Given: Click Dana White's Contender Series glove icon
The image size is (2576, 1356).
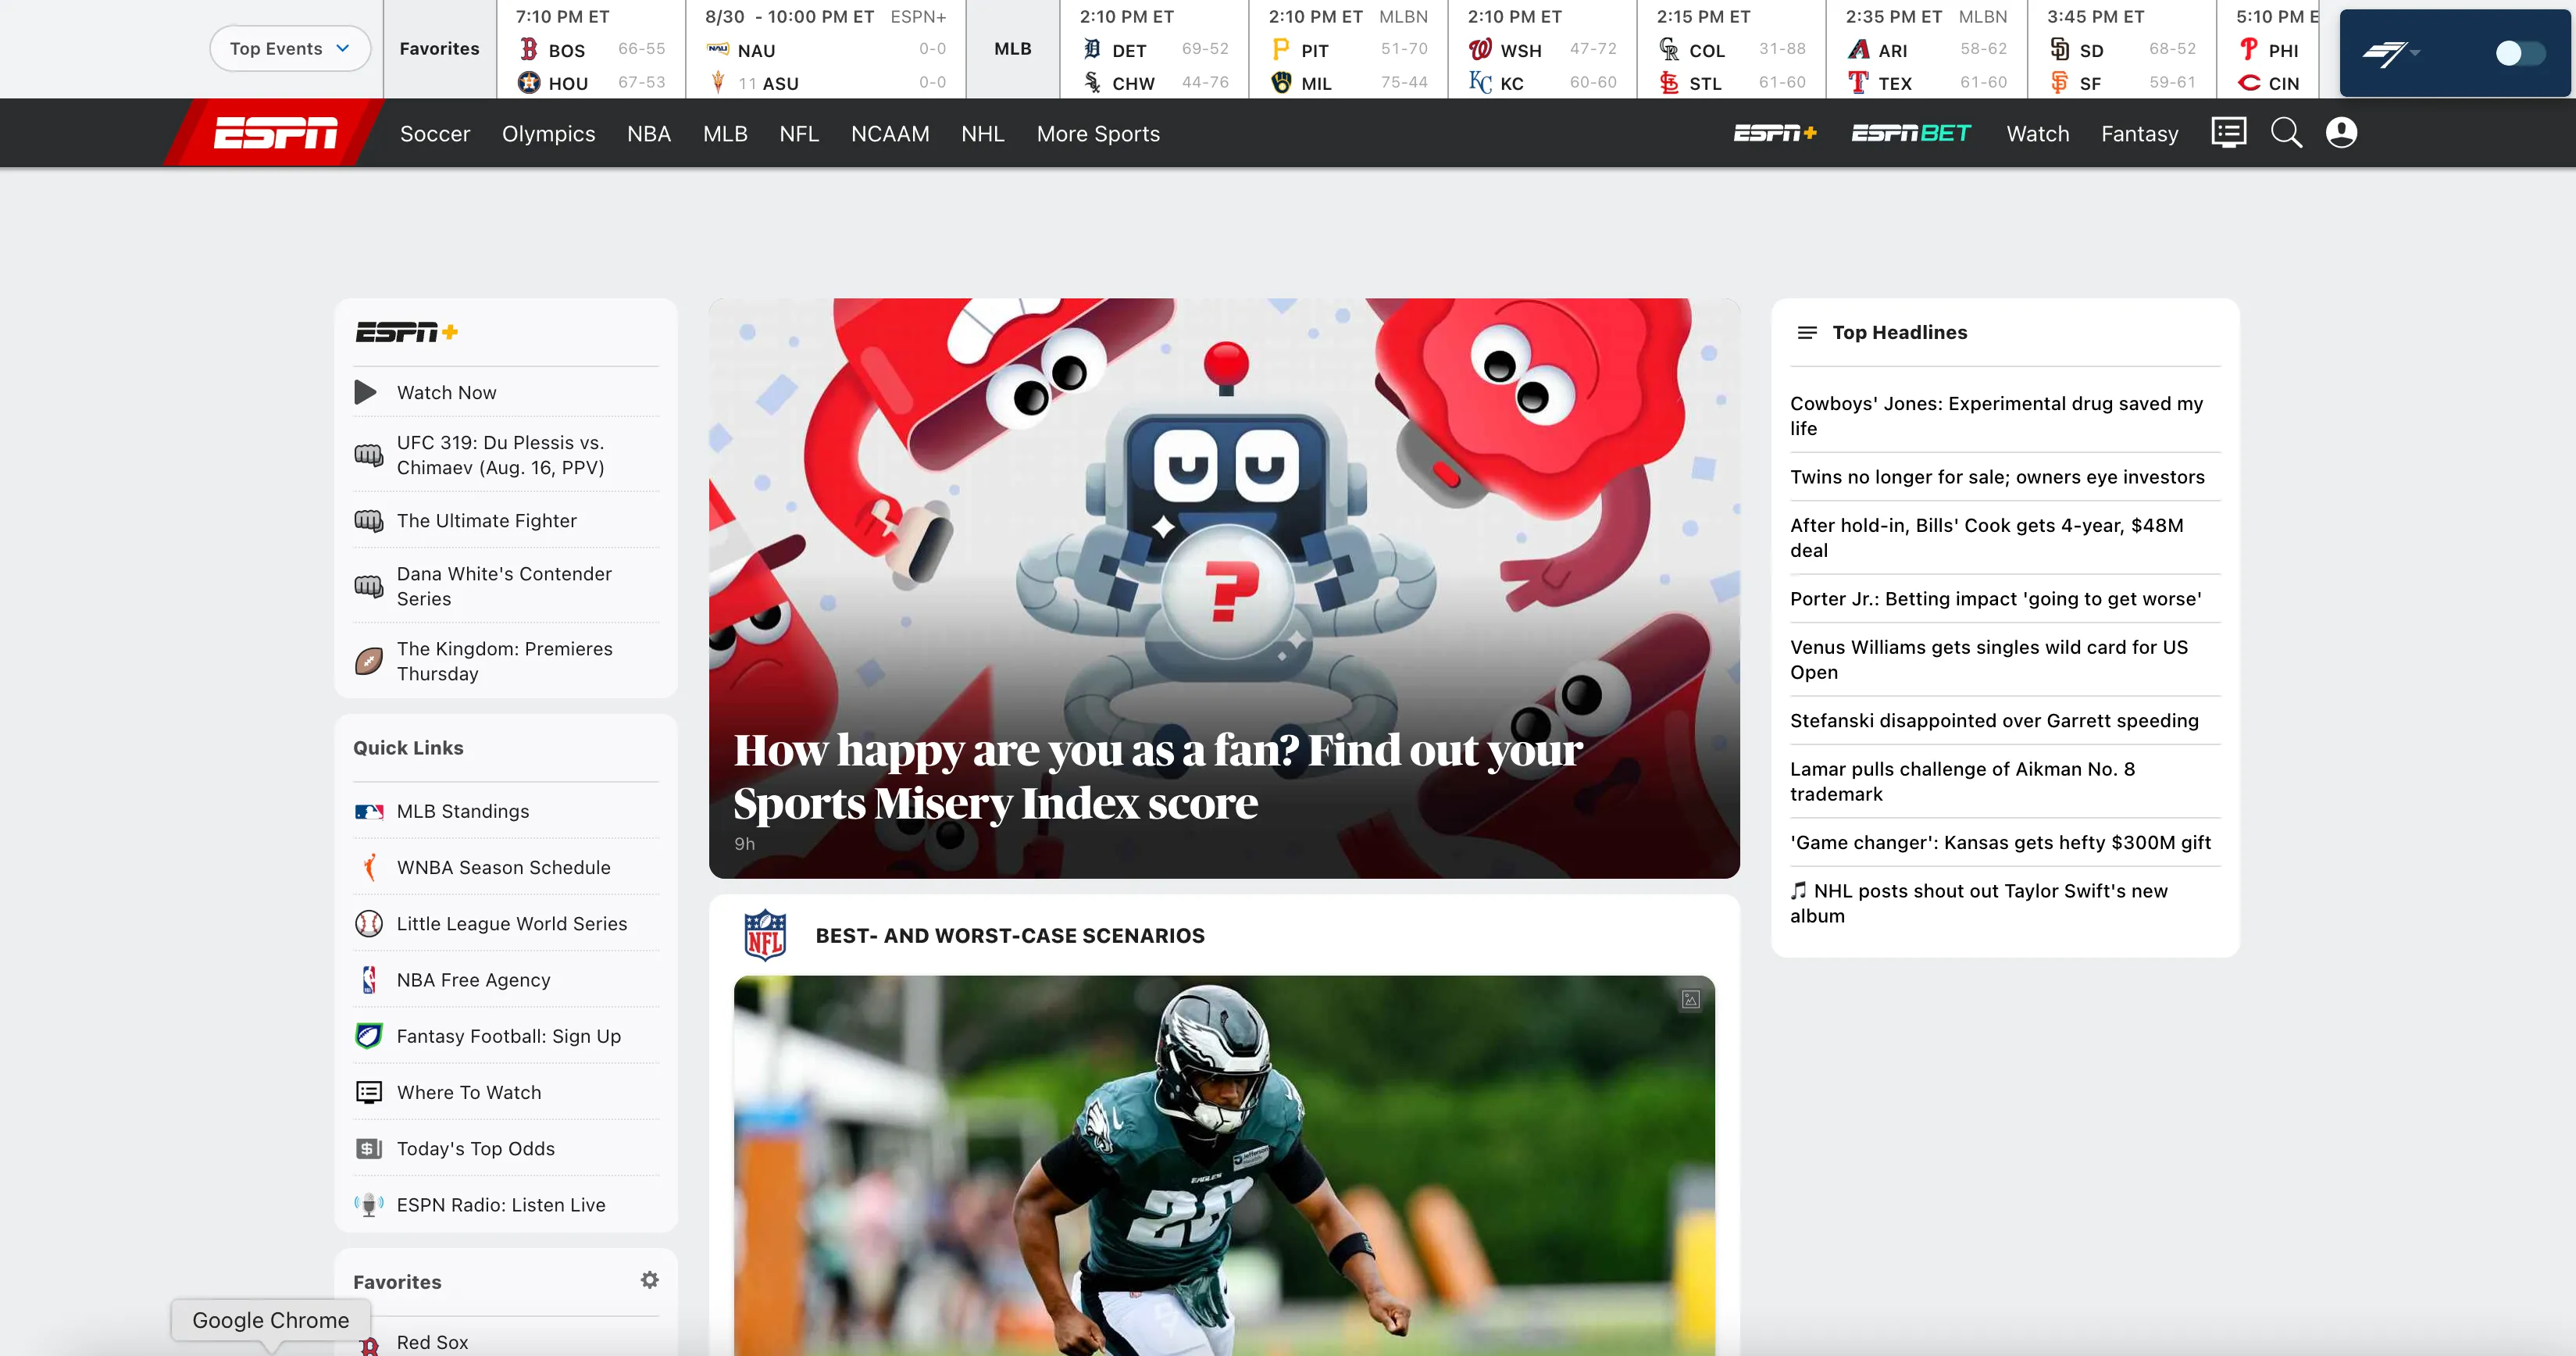Looking at the screenshot, I should 369,586.
